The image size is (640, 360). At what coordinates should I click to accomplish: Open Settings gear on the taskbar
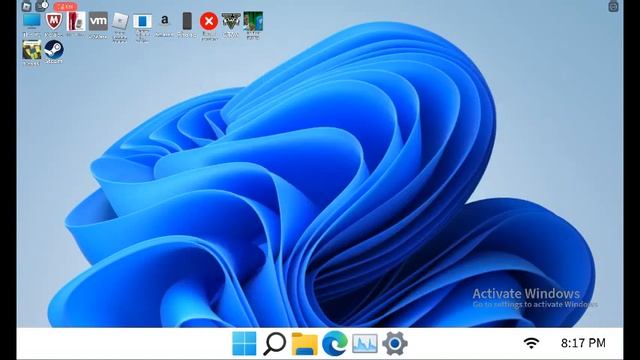click(x=395, y=344)
